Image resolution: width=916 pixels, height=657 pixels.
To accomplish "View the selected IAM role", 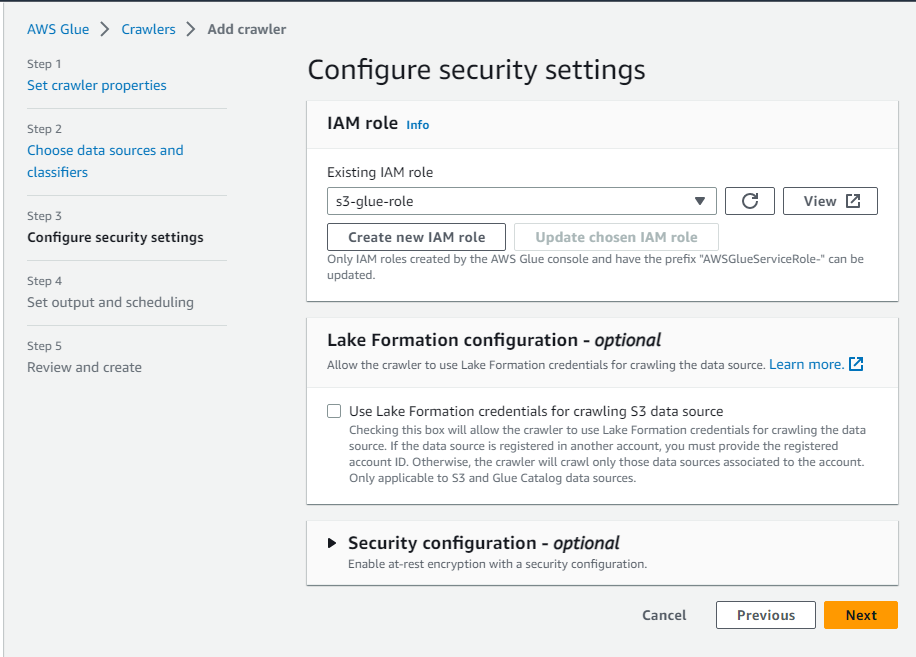I will click(x=830, y=201).
